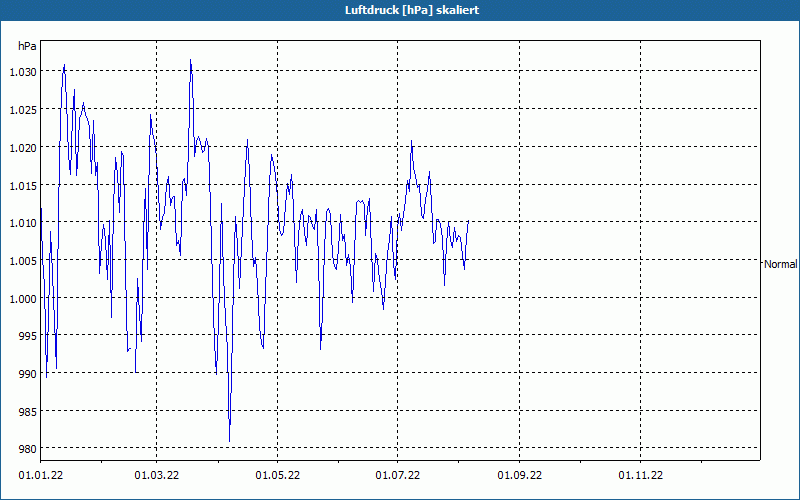Click the '1.025' y-axis label
Viewport: 800px width, 500px height.
point(23,110)
